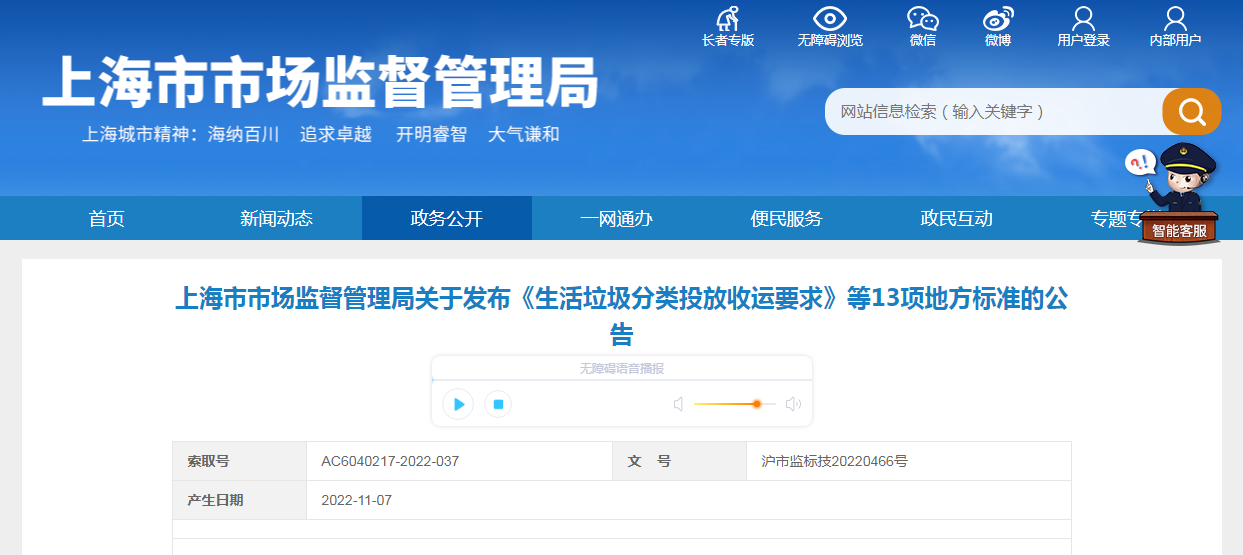Open the 政民互动 menu

(957, 219)
